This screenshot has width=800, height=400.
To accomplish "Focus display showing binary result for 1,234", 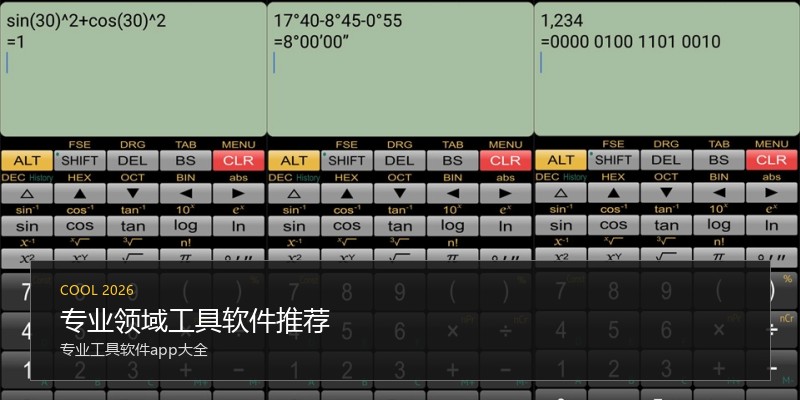I will coord(667,69).
